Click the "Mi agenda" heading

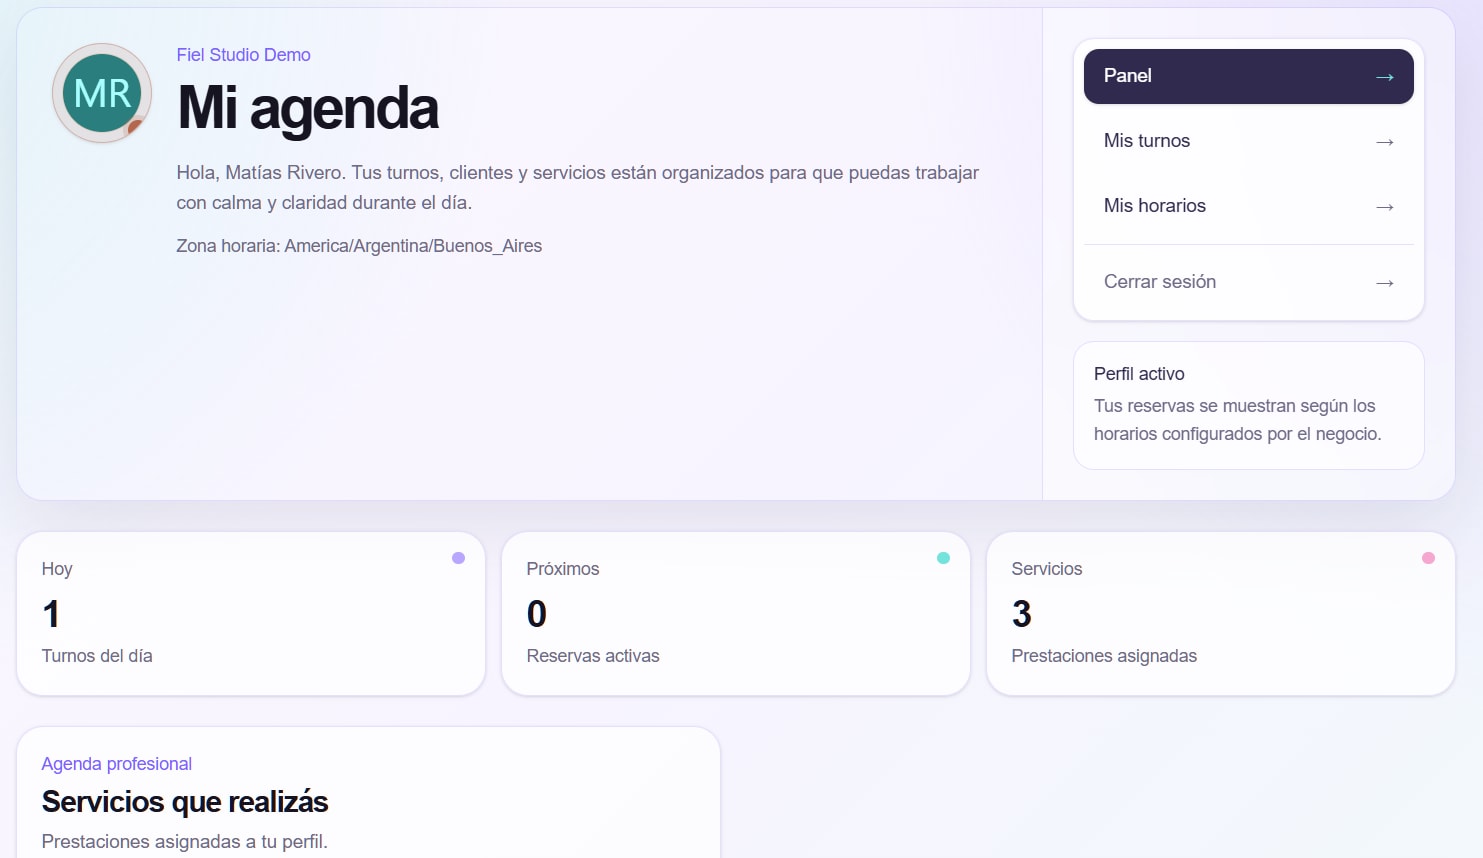tap(308, 108)
